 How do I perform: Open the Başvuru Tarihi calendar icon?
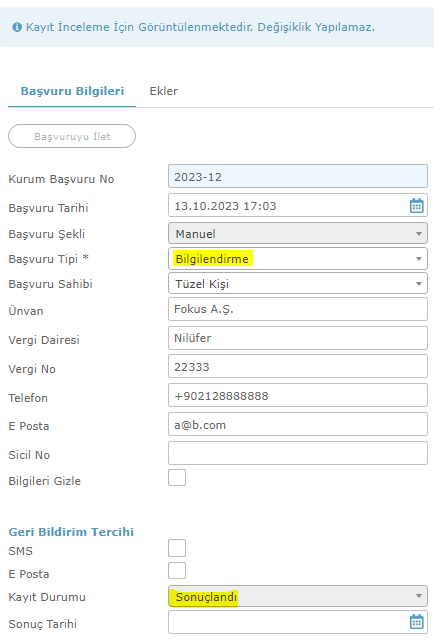tap(416, 205)
